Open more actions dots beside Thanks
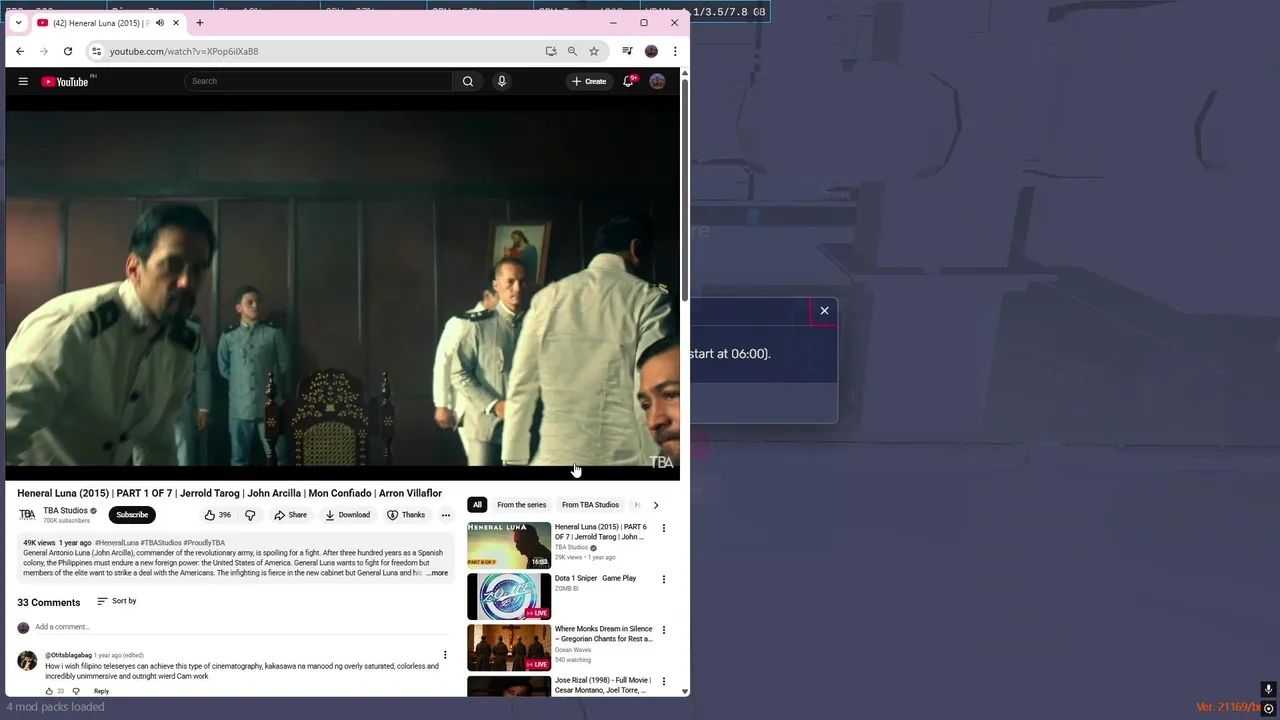Screen dimensions: 1280x720 click(x=446, y=515)
